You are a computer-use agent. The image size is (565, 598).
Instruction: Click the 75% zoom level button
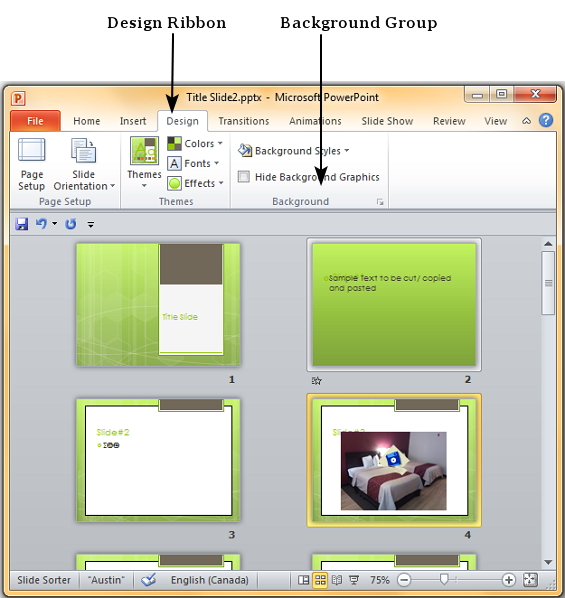coord(380,580)
